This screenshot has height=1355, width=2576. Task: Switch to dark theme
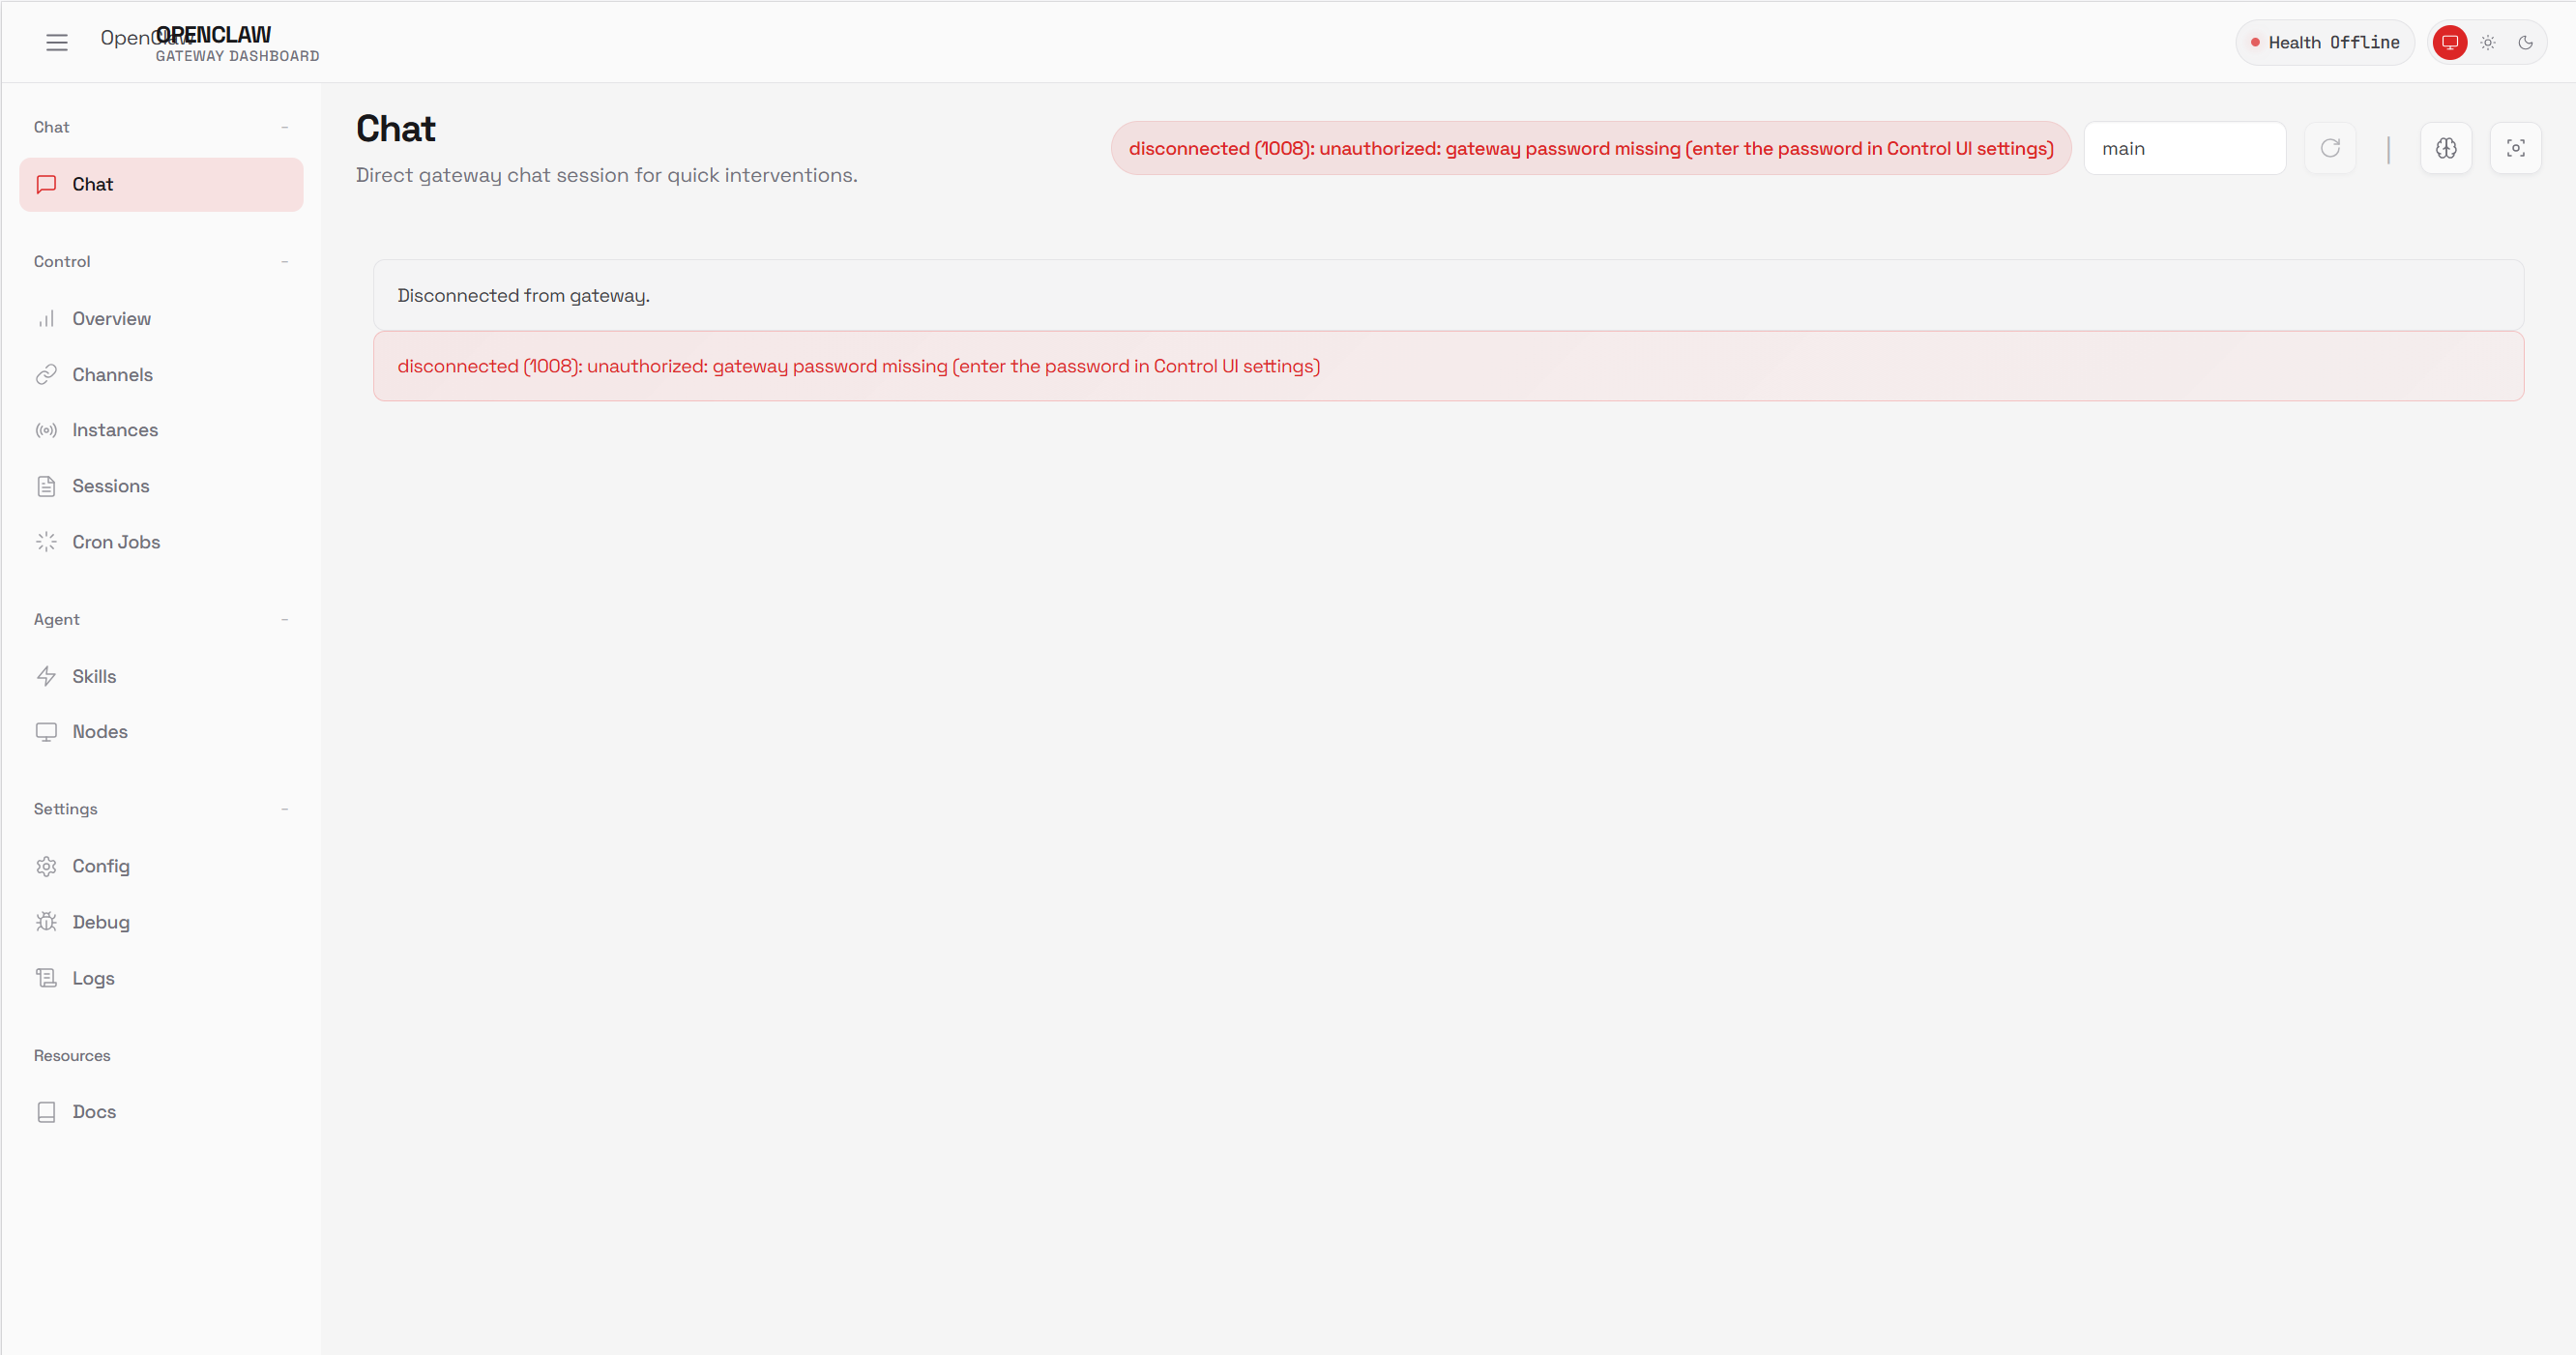(2526, 42)
